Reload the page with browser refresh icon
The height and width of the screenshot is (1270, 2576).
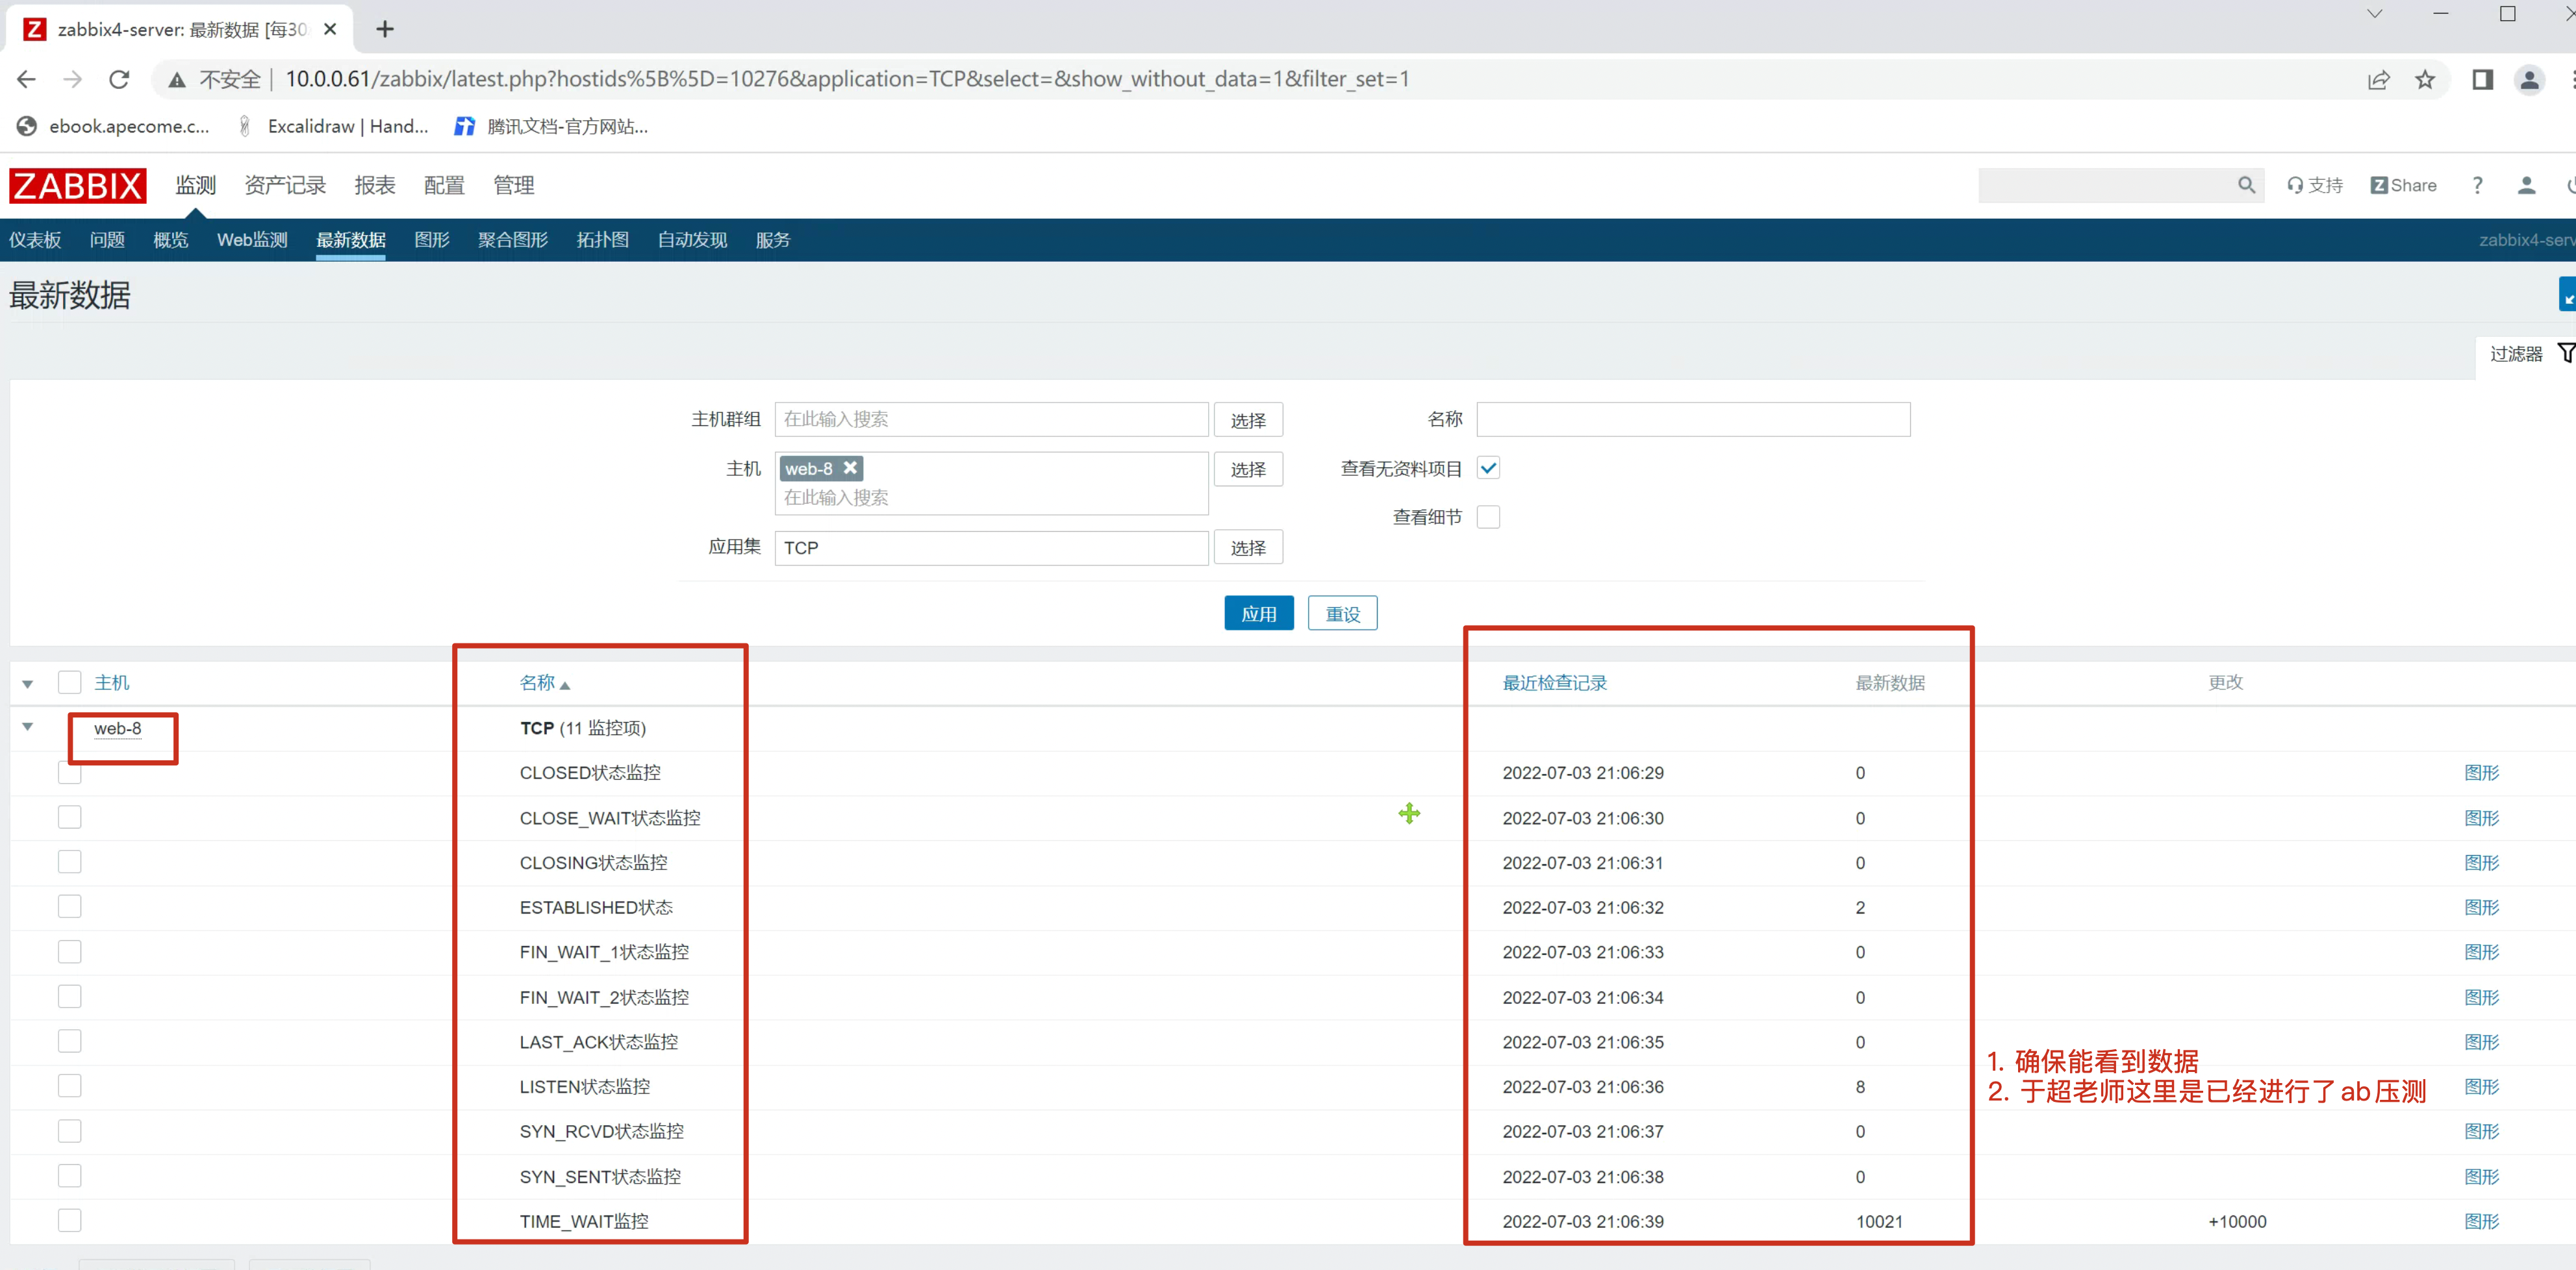click(x=119, y=80)
